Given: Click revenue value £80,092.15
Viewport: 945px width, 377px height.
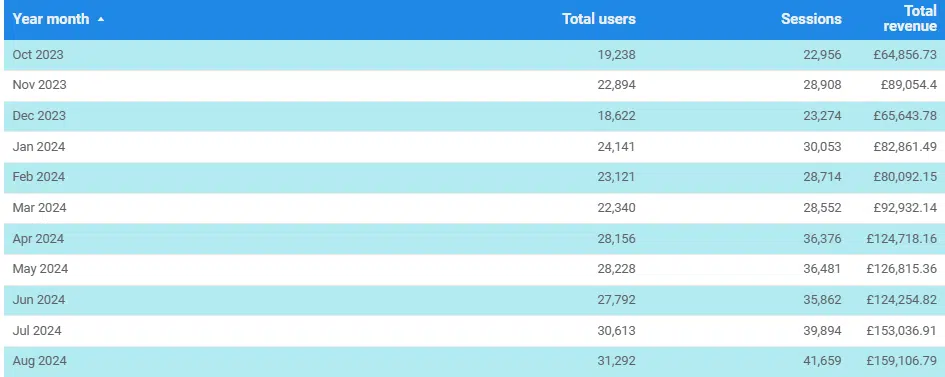Looking at the screenshot, I should (905, 177).
